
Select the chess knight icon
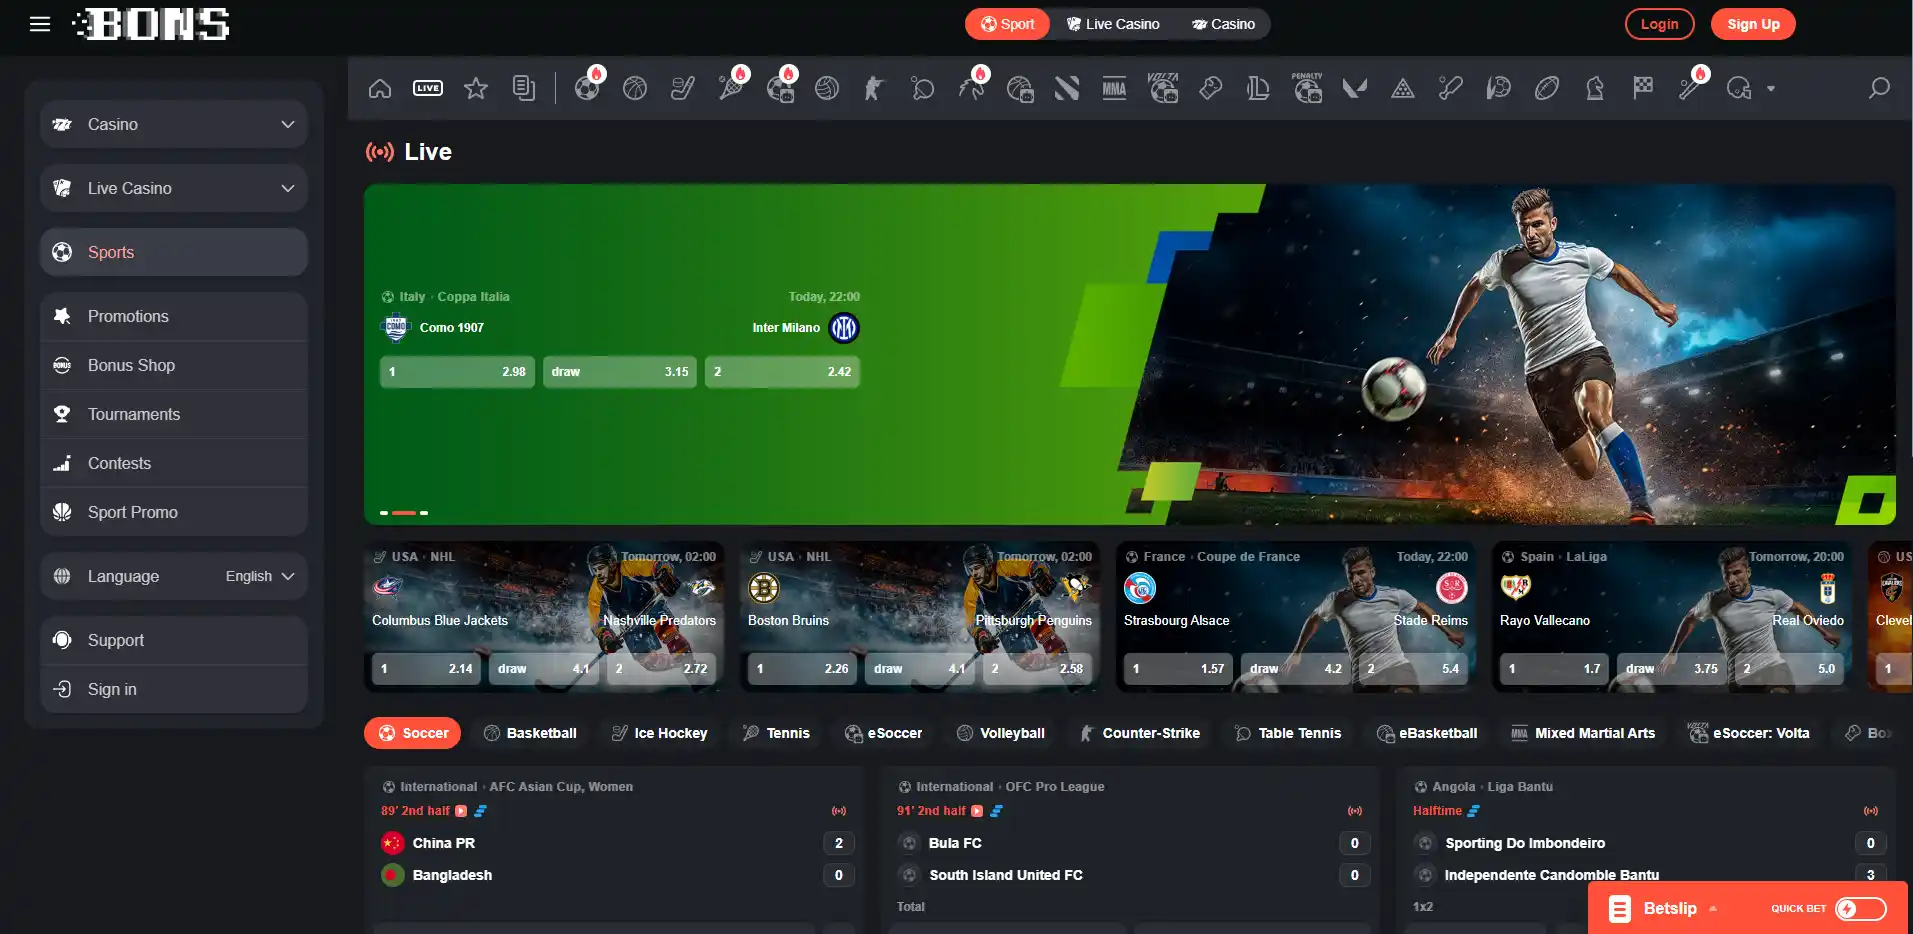point(1595,88)
